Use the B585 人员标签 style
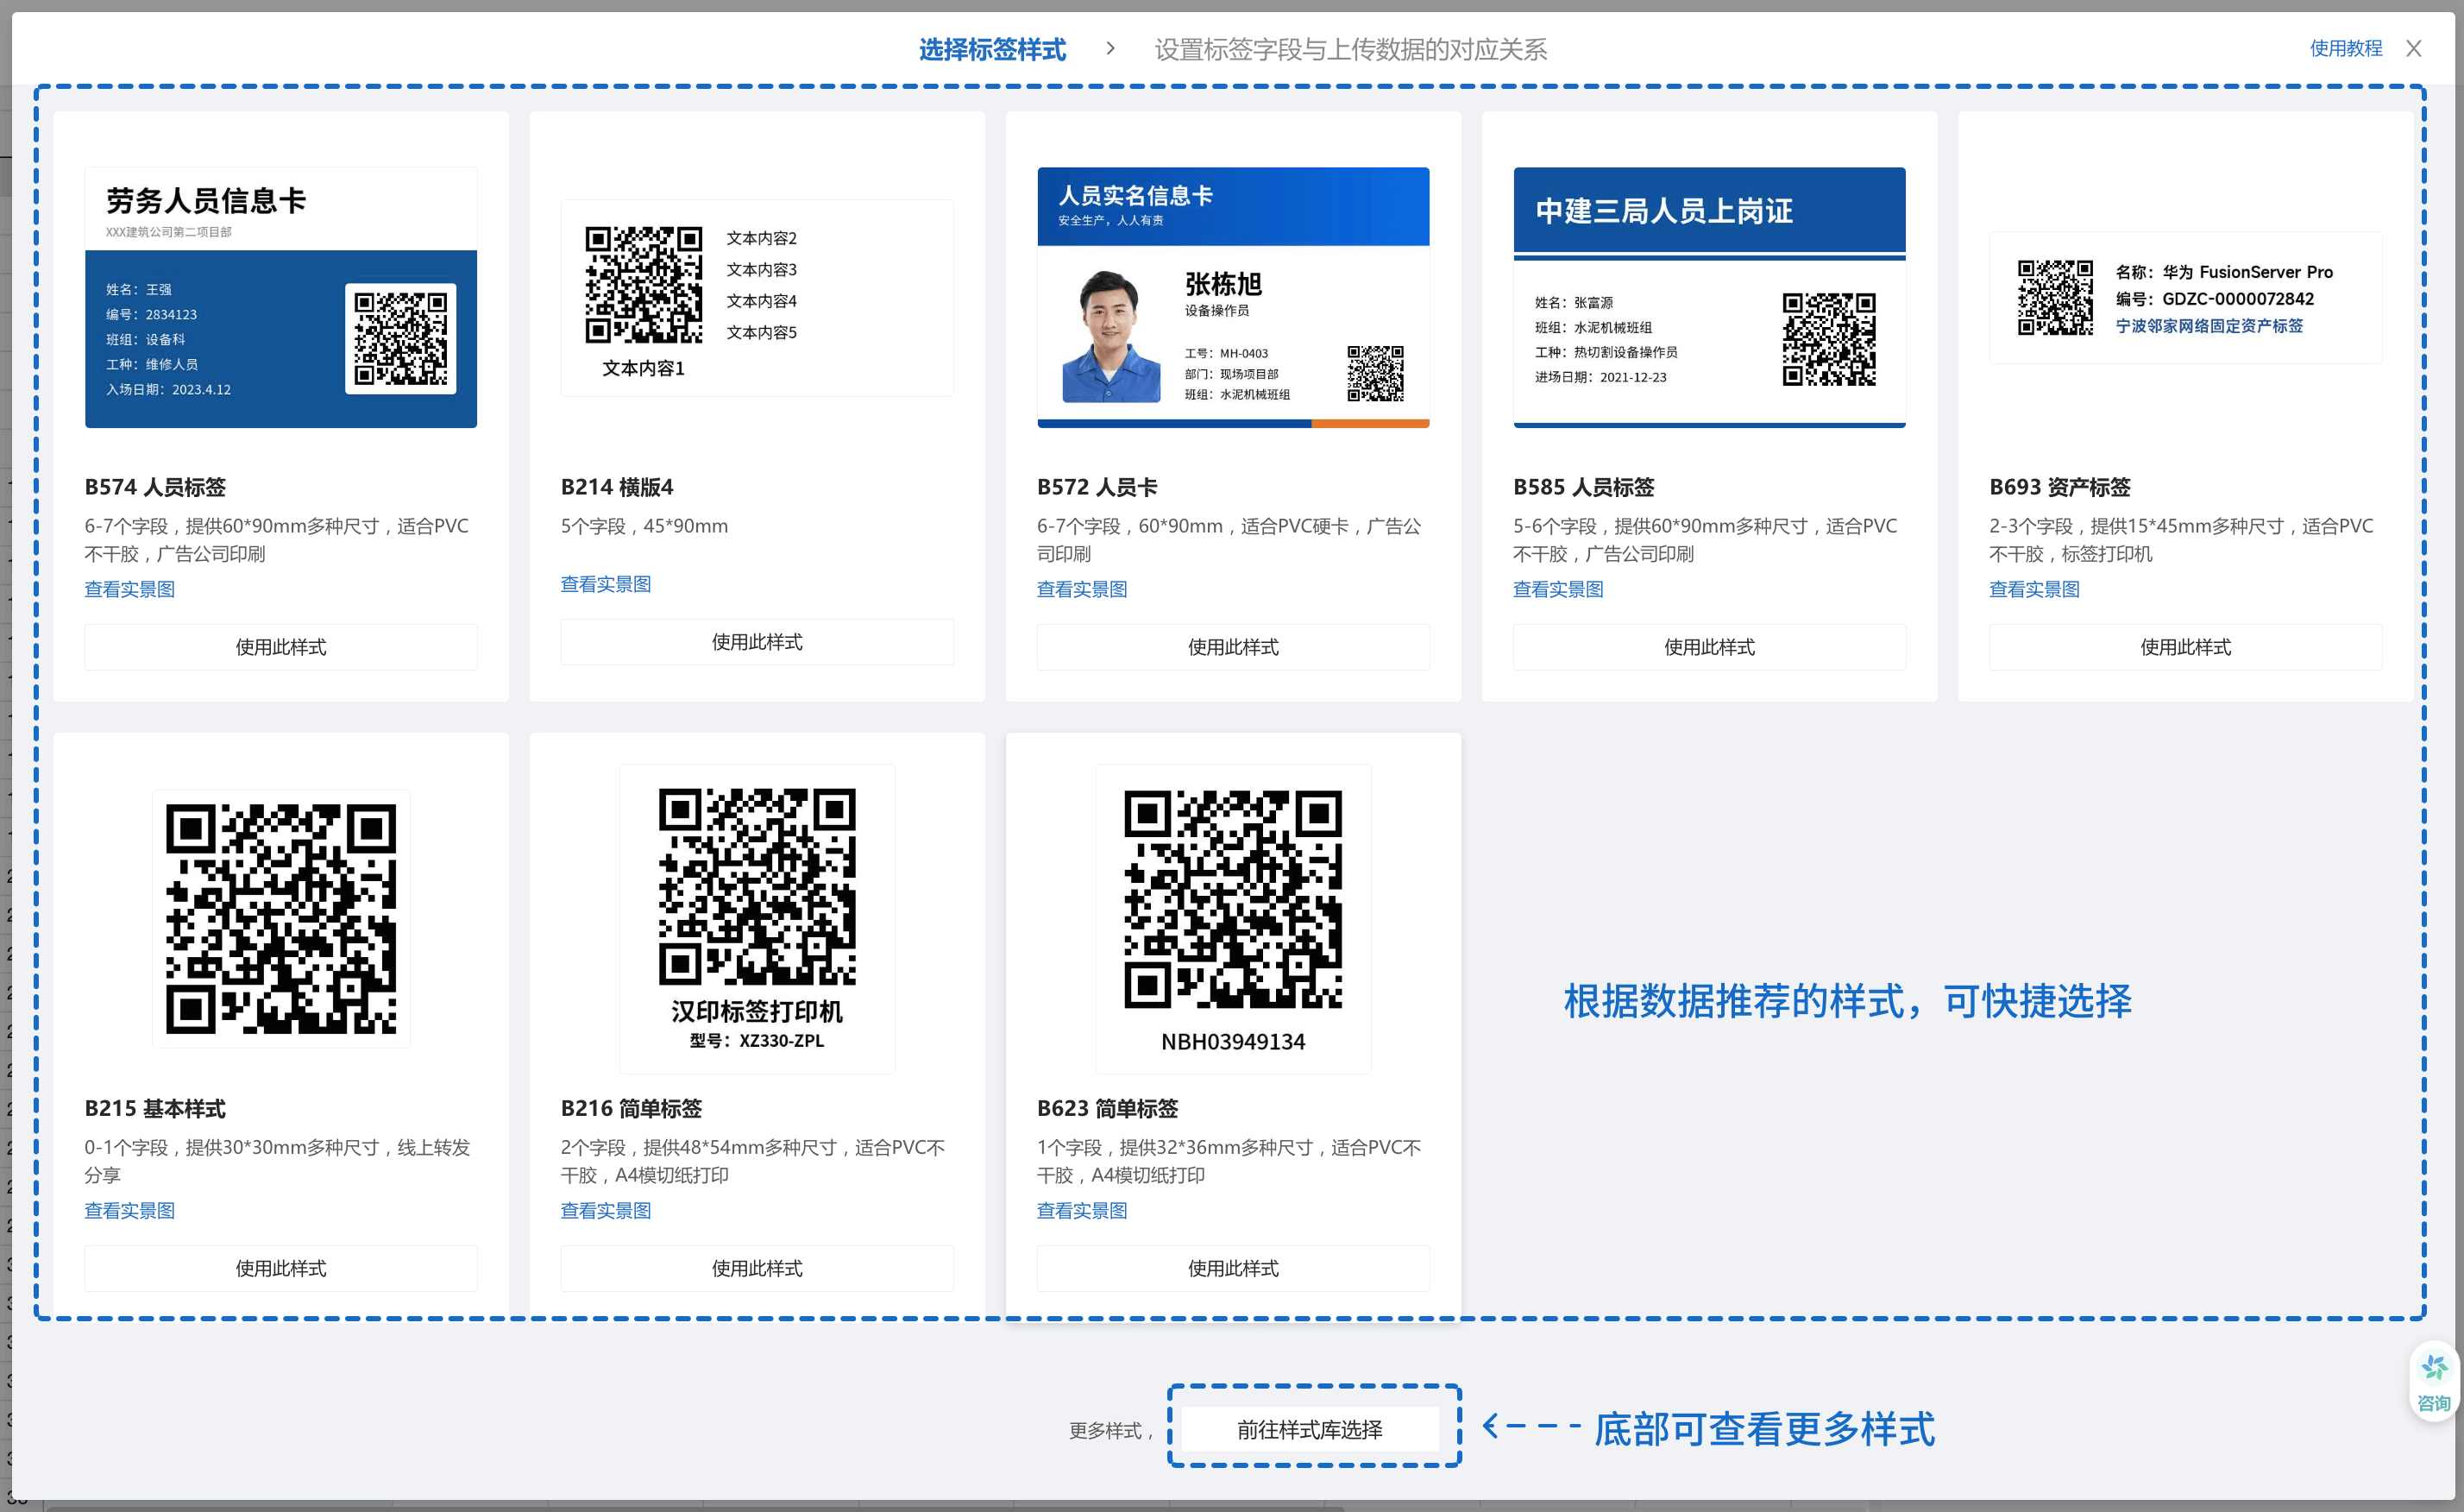The height and width of the screenshot is (1512, 2464). click(x=1709, y=647)
